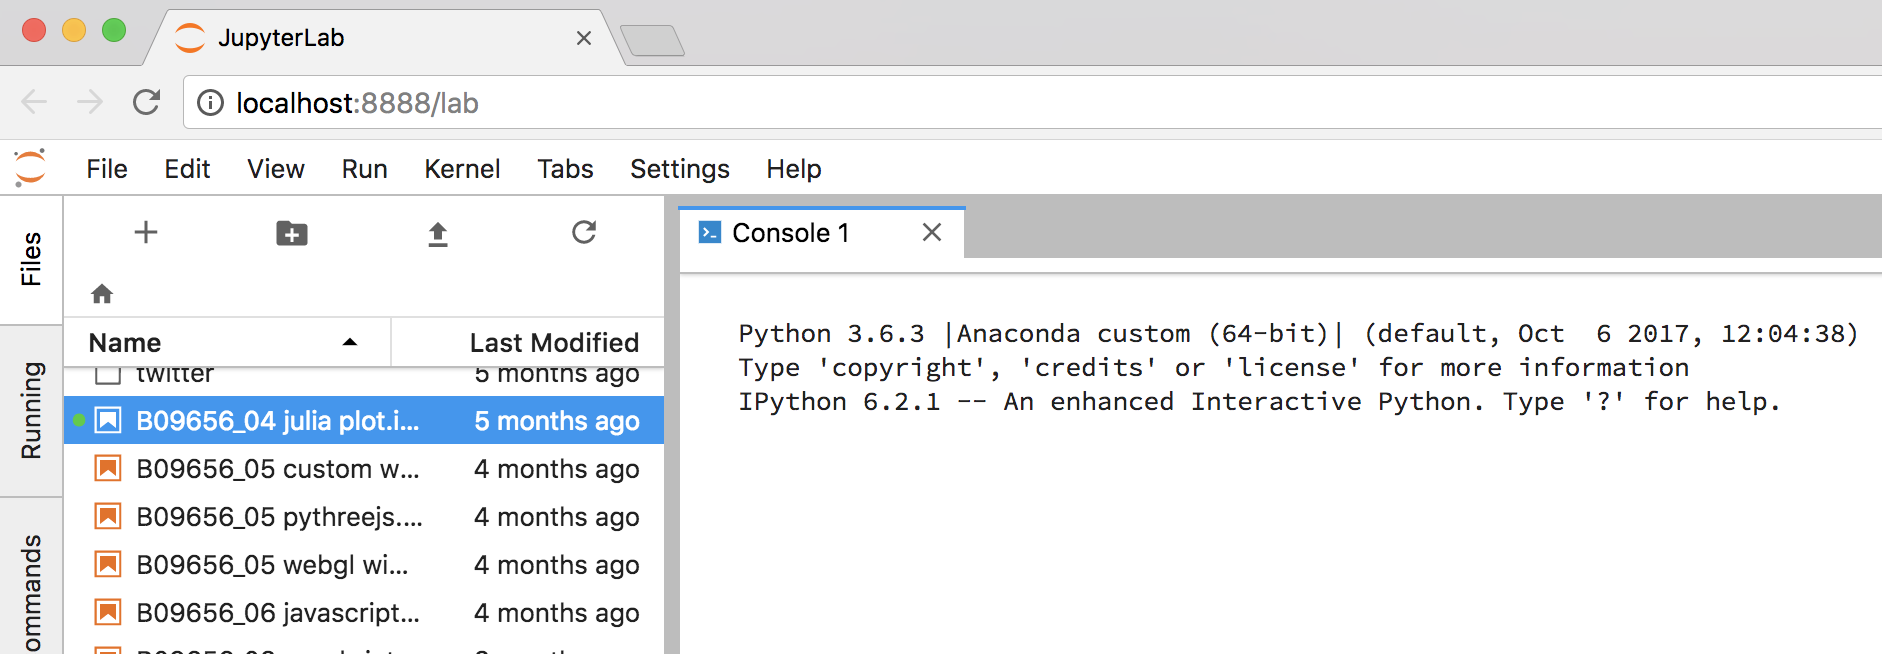This screenshot has width=1882, height=654.
Task: Click the macOS green zoom window button
Action: [114, 30]
